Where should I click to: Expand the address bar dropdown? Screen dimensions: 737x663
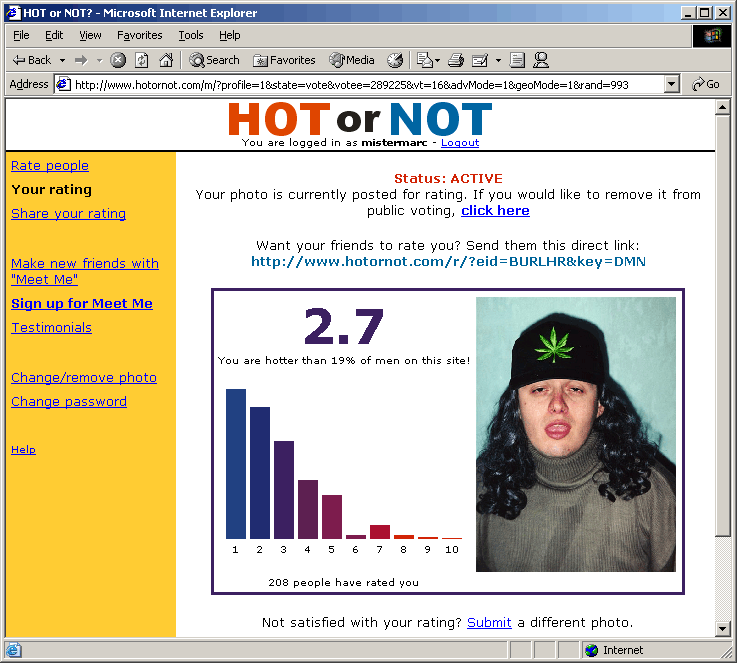coord(672,85)
